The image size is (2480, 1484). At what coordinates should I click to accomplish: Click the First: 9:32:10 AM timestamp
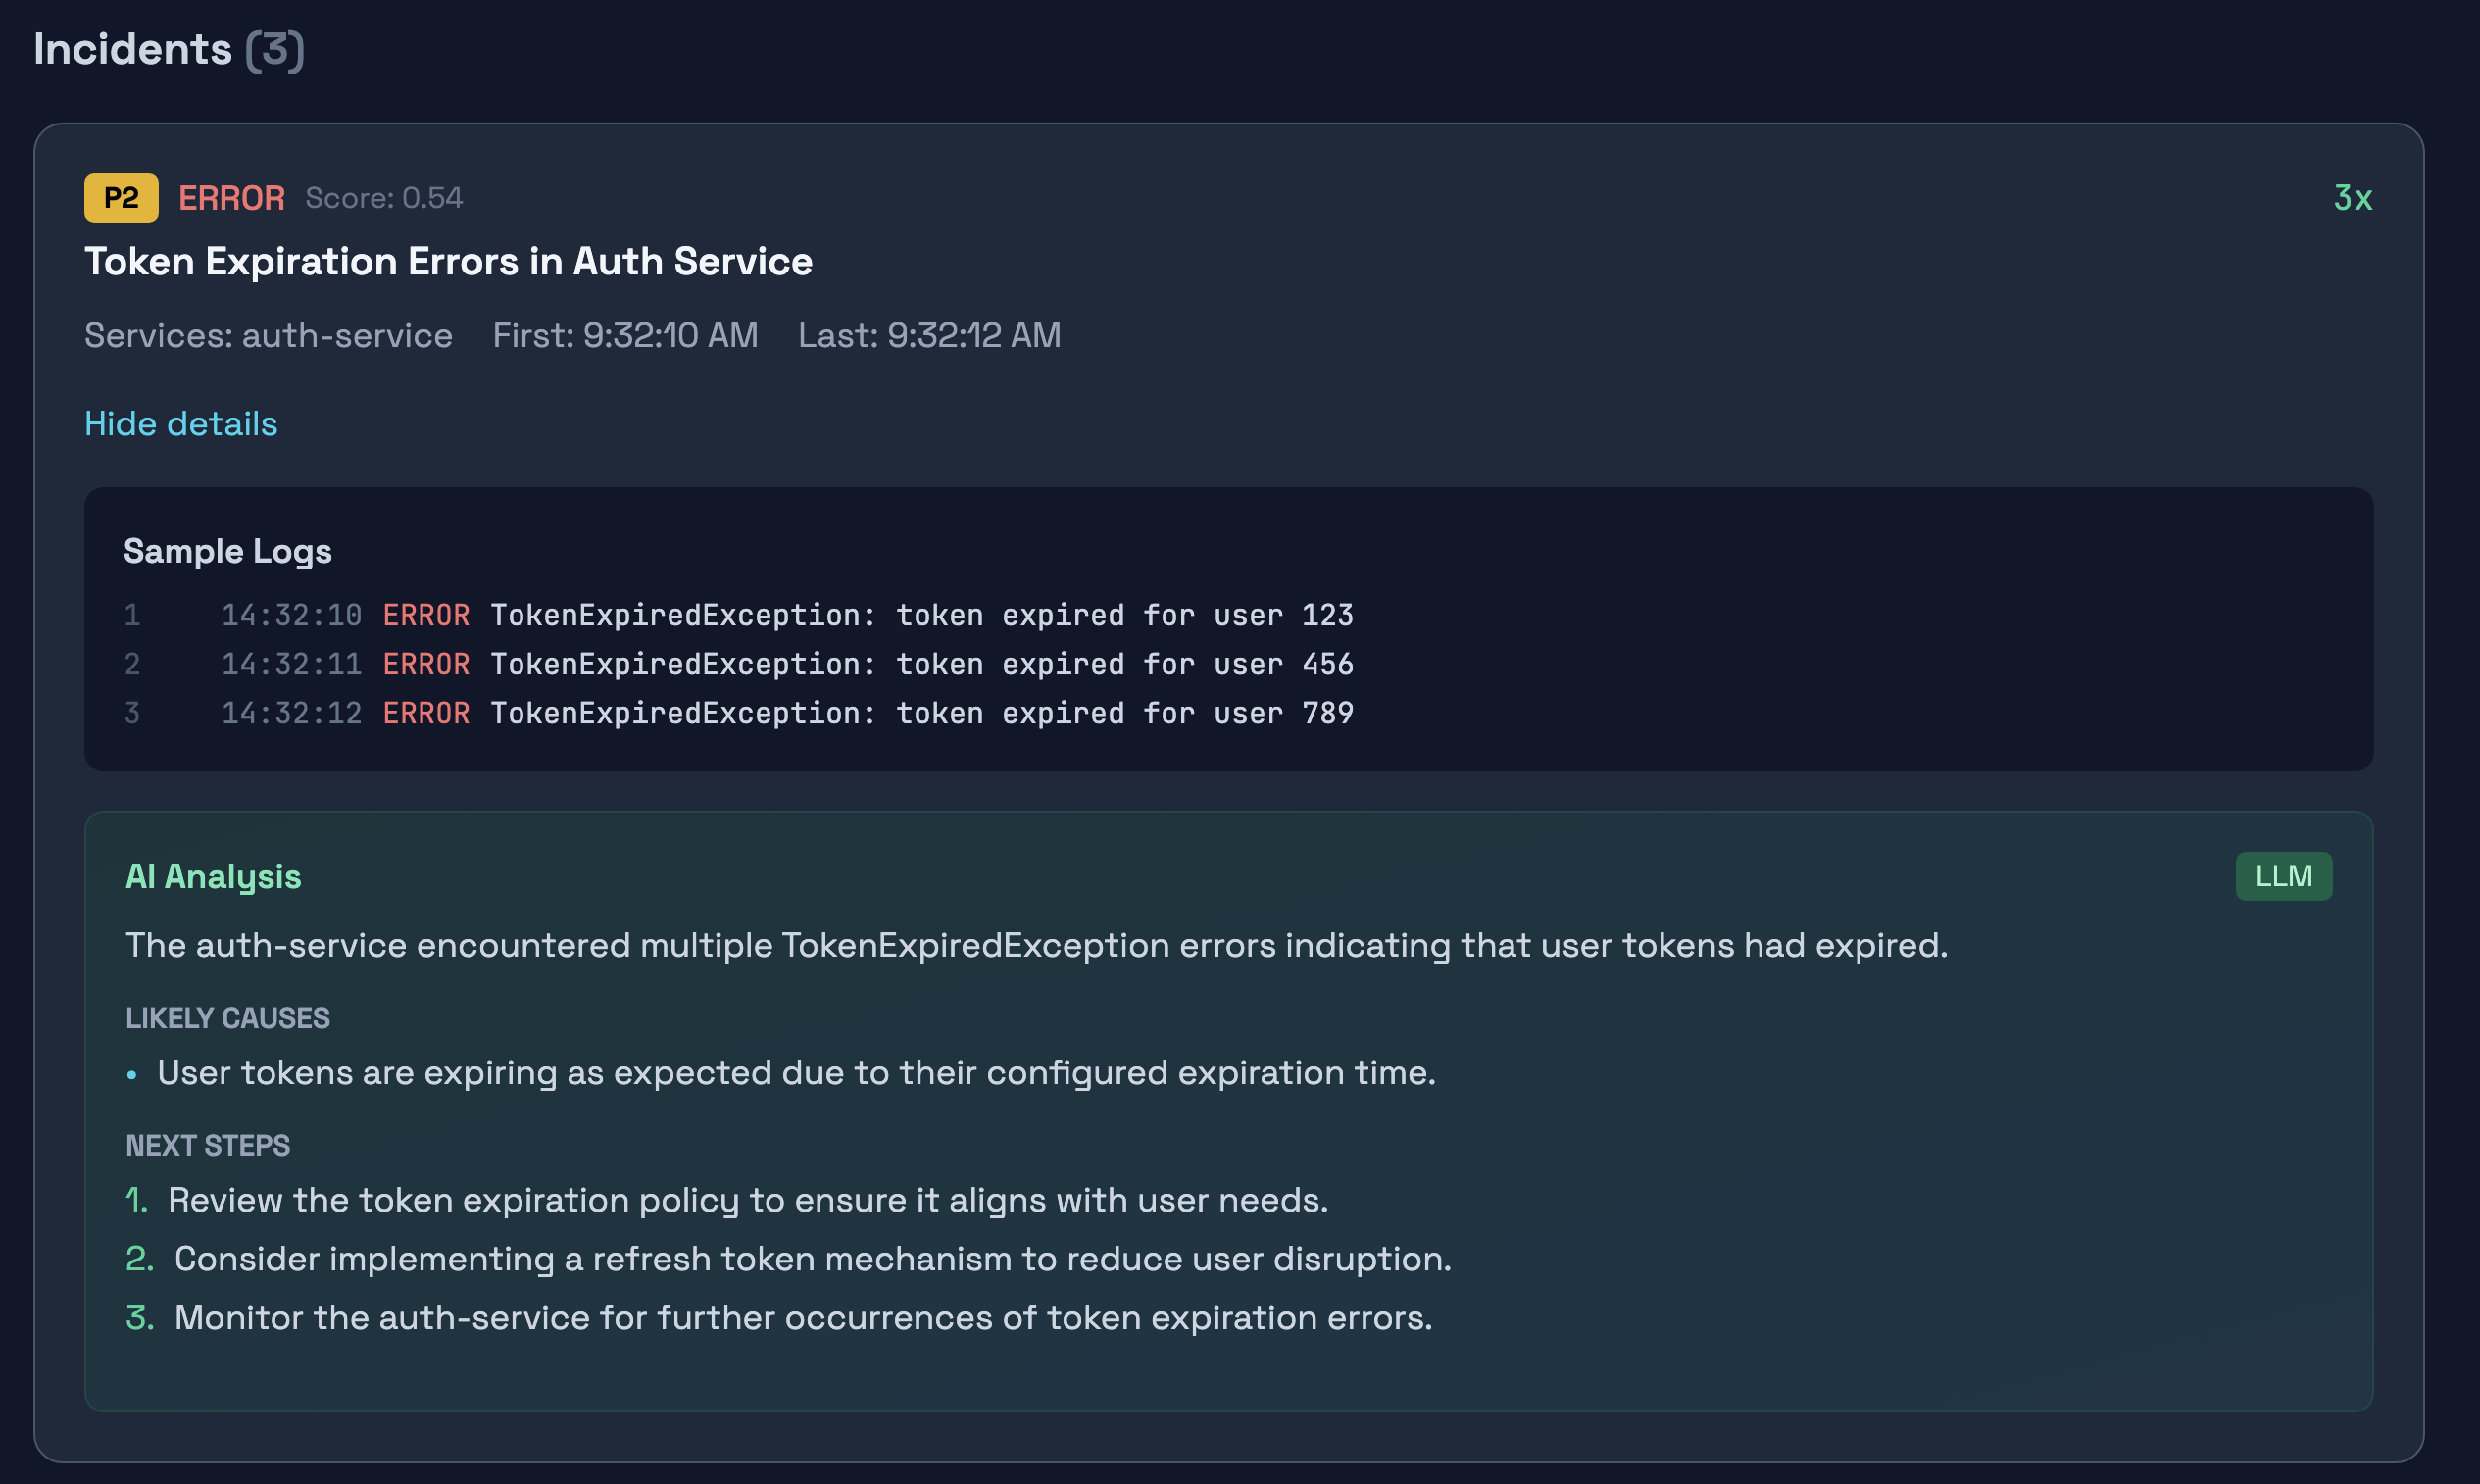point(625,336)
